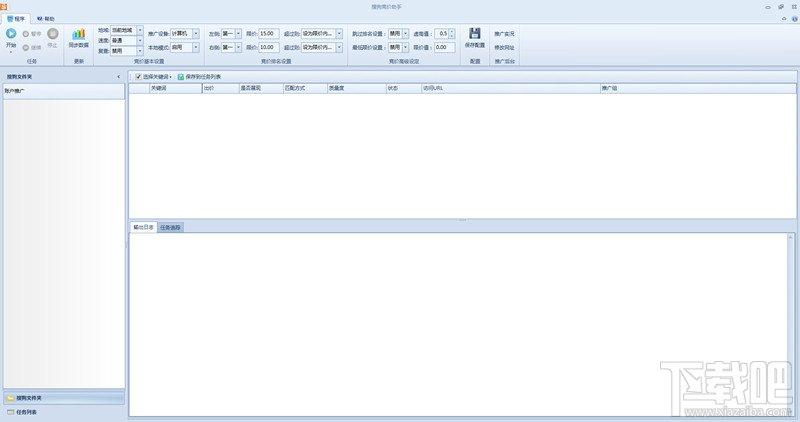This screenshot has height=422, width=800.
Task: Click the 虚高值 spinner field showing 0.5
Action: tap(444, 33)
